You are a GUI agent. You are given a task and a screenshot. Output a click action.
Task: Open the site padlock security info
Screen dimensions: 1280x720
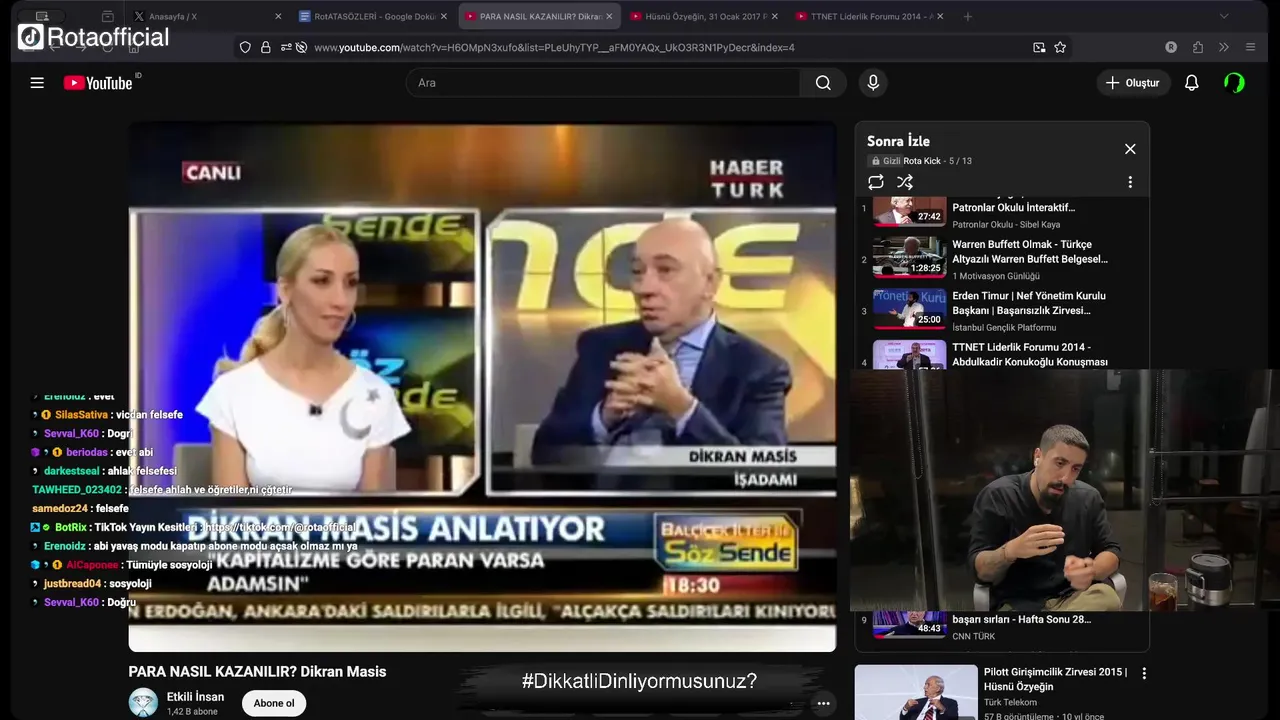[266, 47]
